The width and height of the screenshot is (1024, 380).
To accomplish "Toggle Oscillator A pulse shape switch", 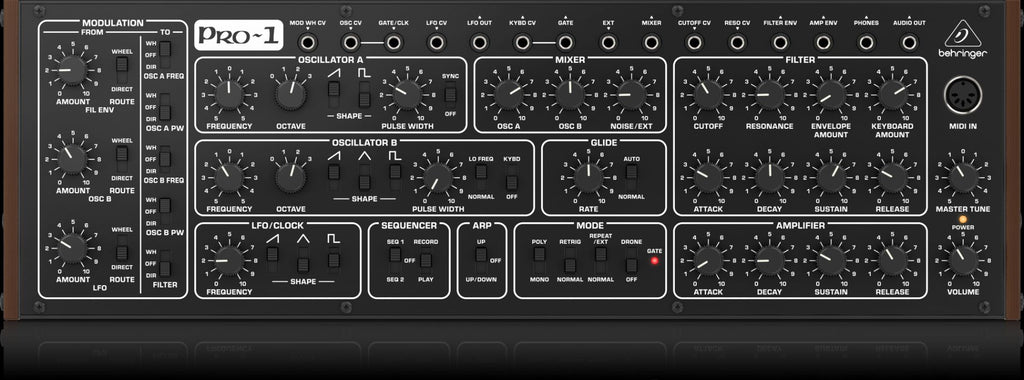I will pyautogui.click(x=364, y=94).
